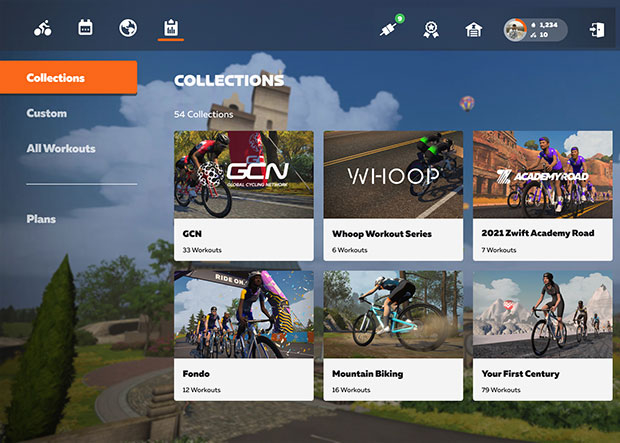620x443 pixels.
Task: Select the workouts clipboard icon
Action: pyautogui.click(x=170, y=29)
